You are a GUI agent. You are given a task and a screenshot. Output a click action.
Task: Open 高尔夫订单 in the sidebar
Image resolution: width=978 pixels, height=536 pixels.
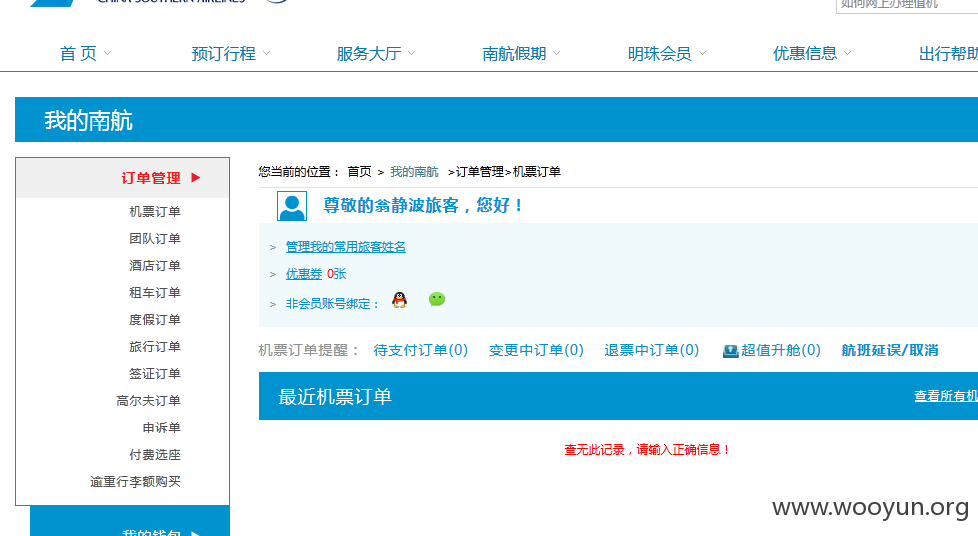coord(148,401)
